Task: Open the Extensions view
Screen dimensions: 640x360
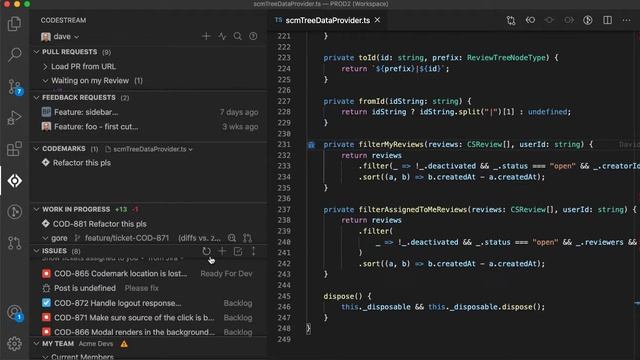Action: click(14, 149)
